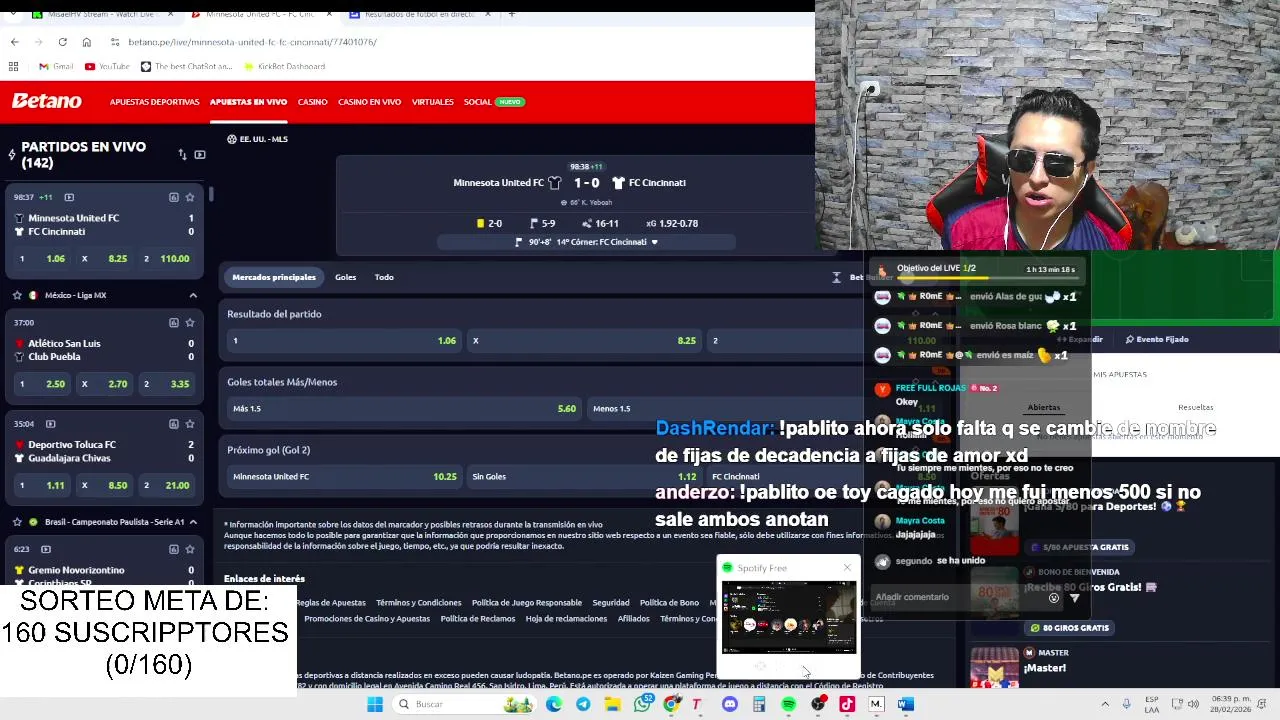This screenshot has height=720, width=1280.
Task: Open Social menu item
Action: (x=477, y=102)
